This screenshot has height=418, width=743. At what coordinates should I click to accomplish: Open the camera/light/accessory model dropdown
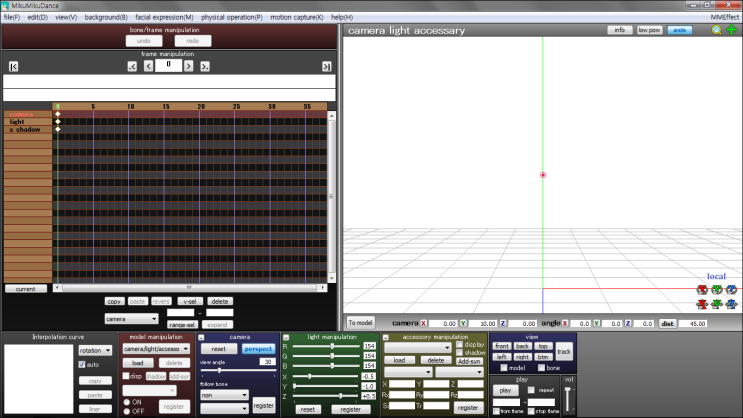156,349
